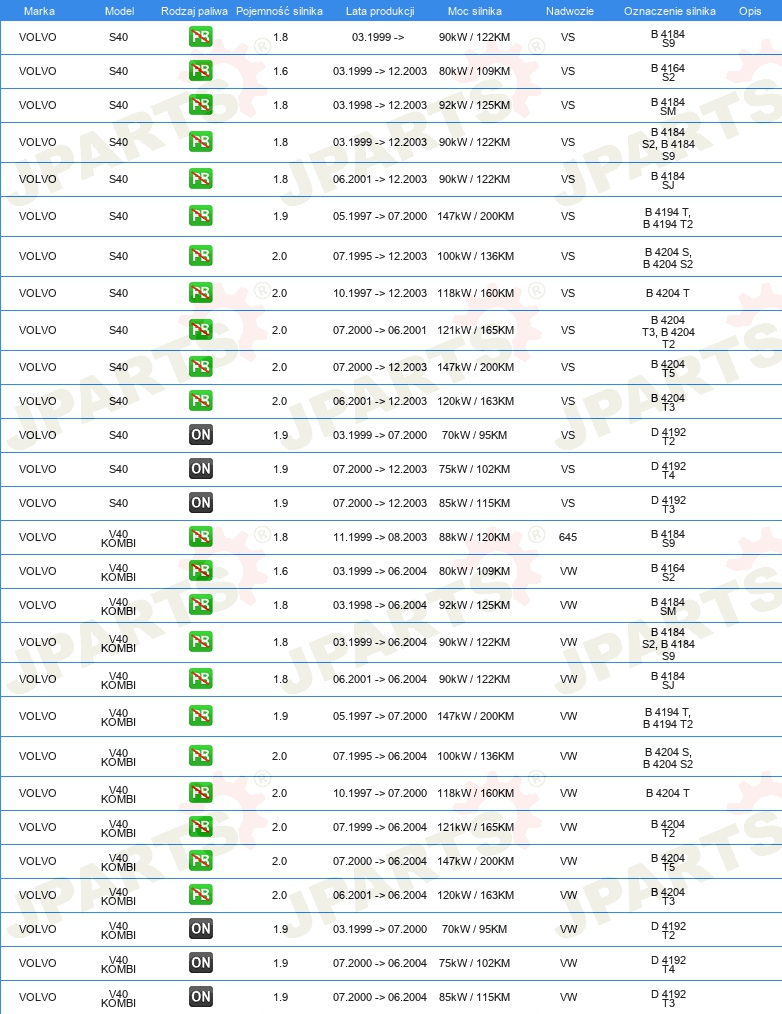Screen dimensions: 782x1014
Task: Click petrol icon in S40 118kW / 160KM row
Action: click(x=201, y=292)
